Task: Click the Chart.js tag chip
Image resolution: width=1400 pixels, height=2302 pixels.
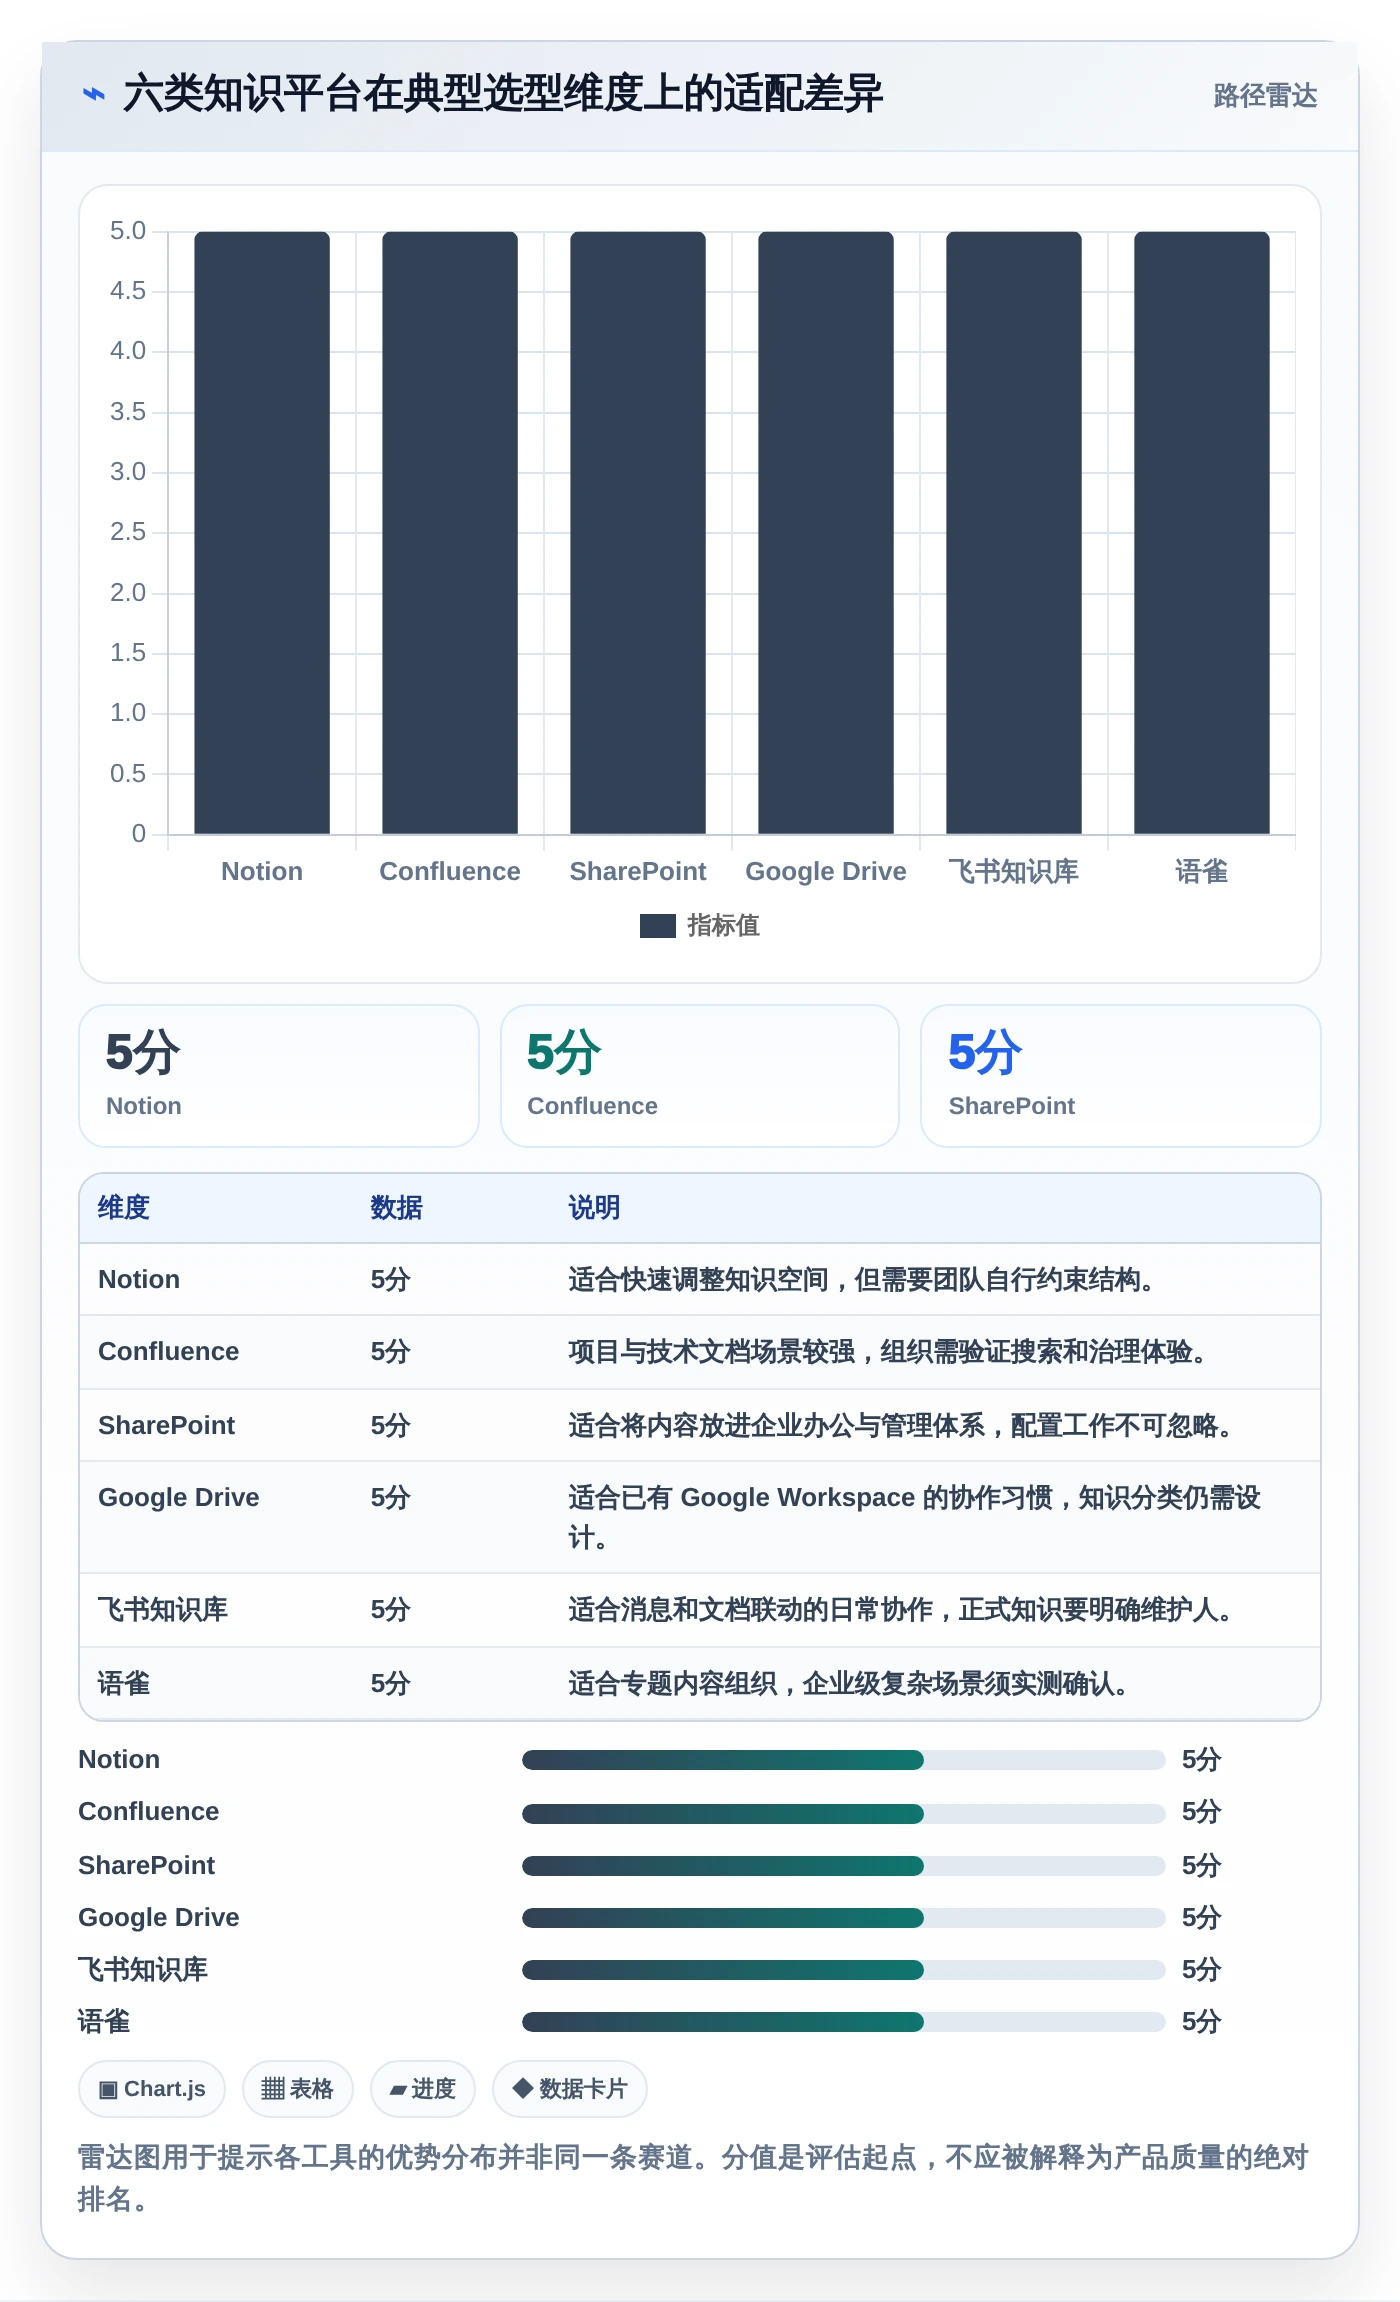Action: 152,2089
